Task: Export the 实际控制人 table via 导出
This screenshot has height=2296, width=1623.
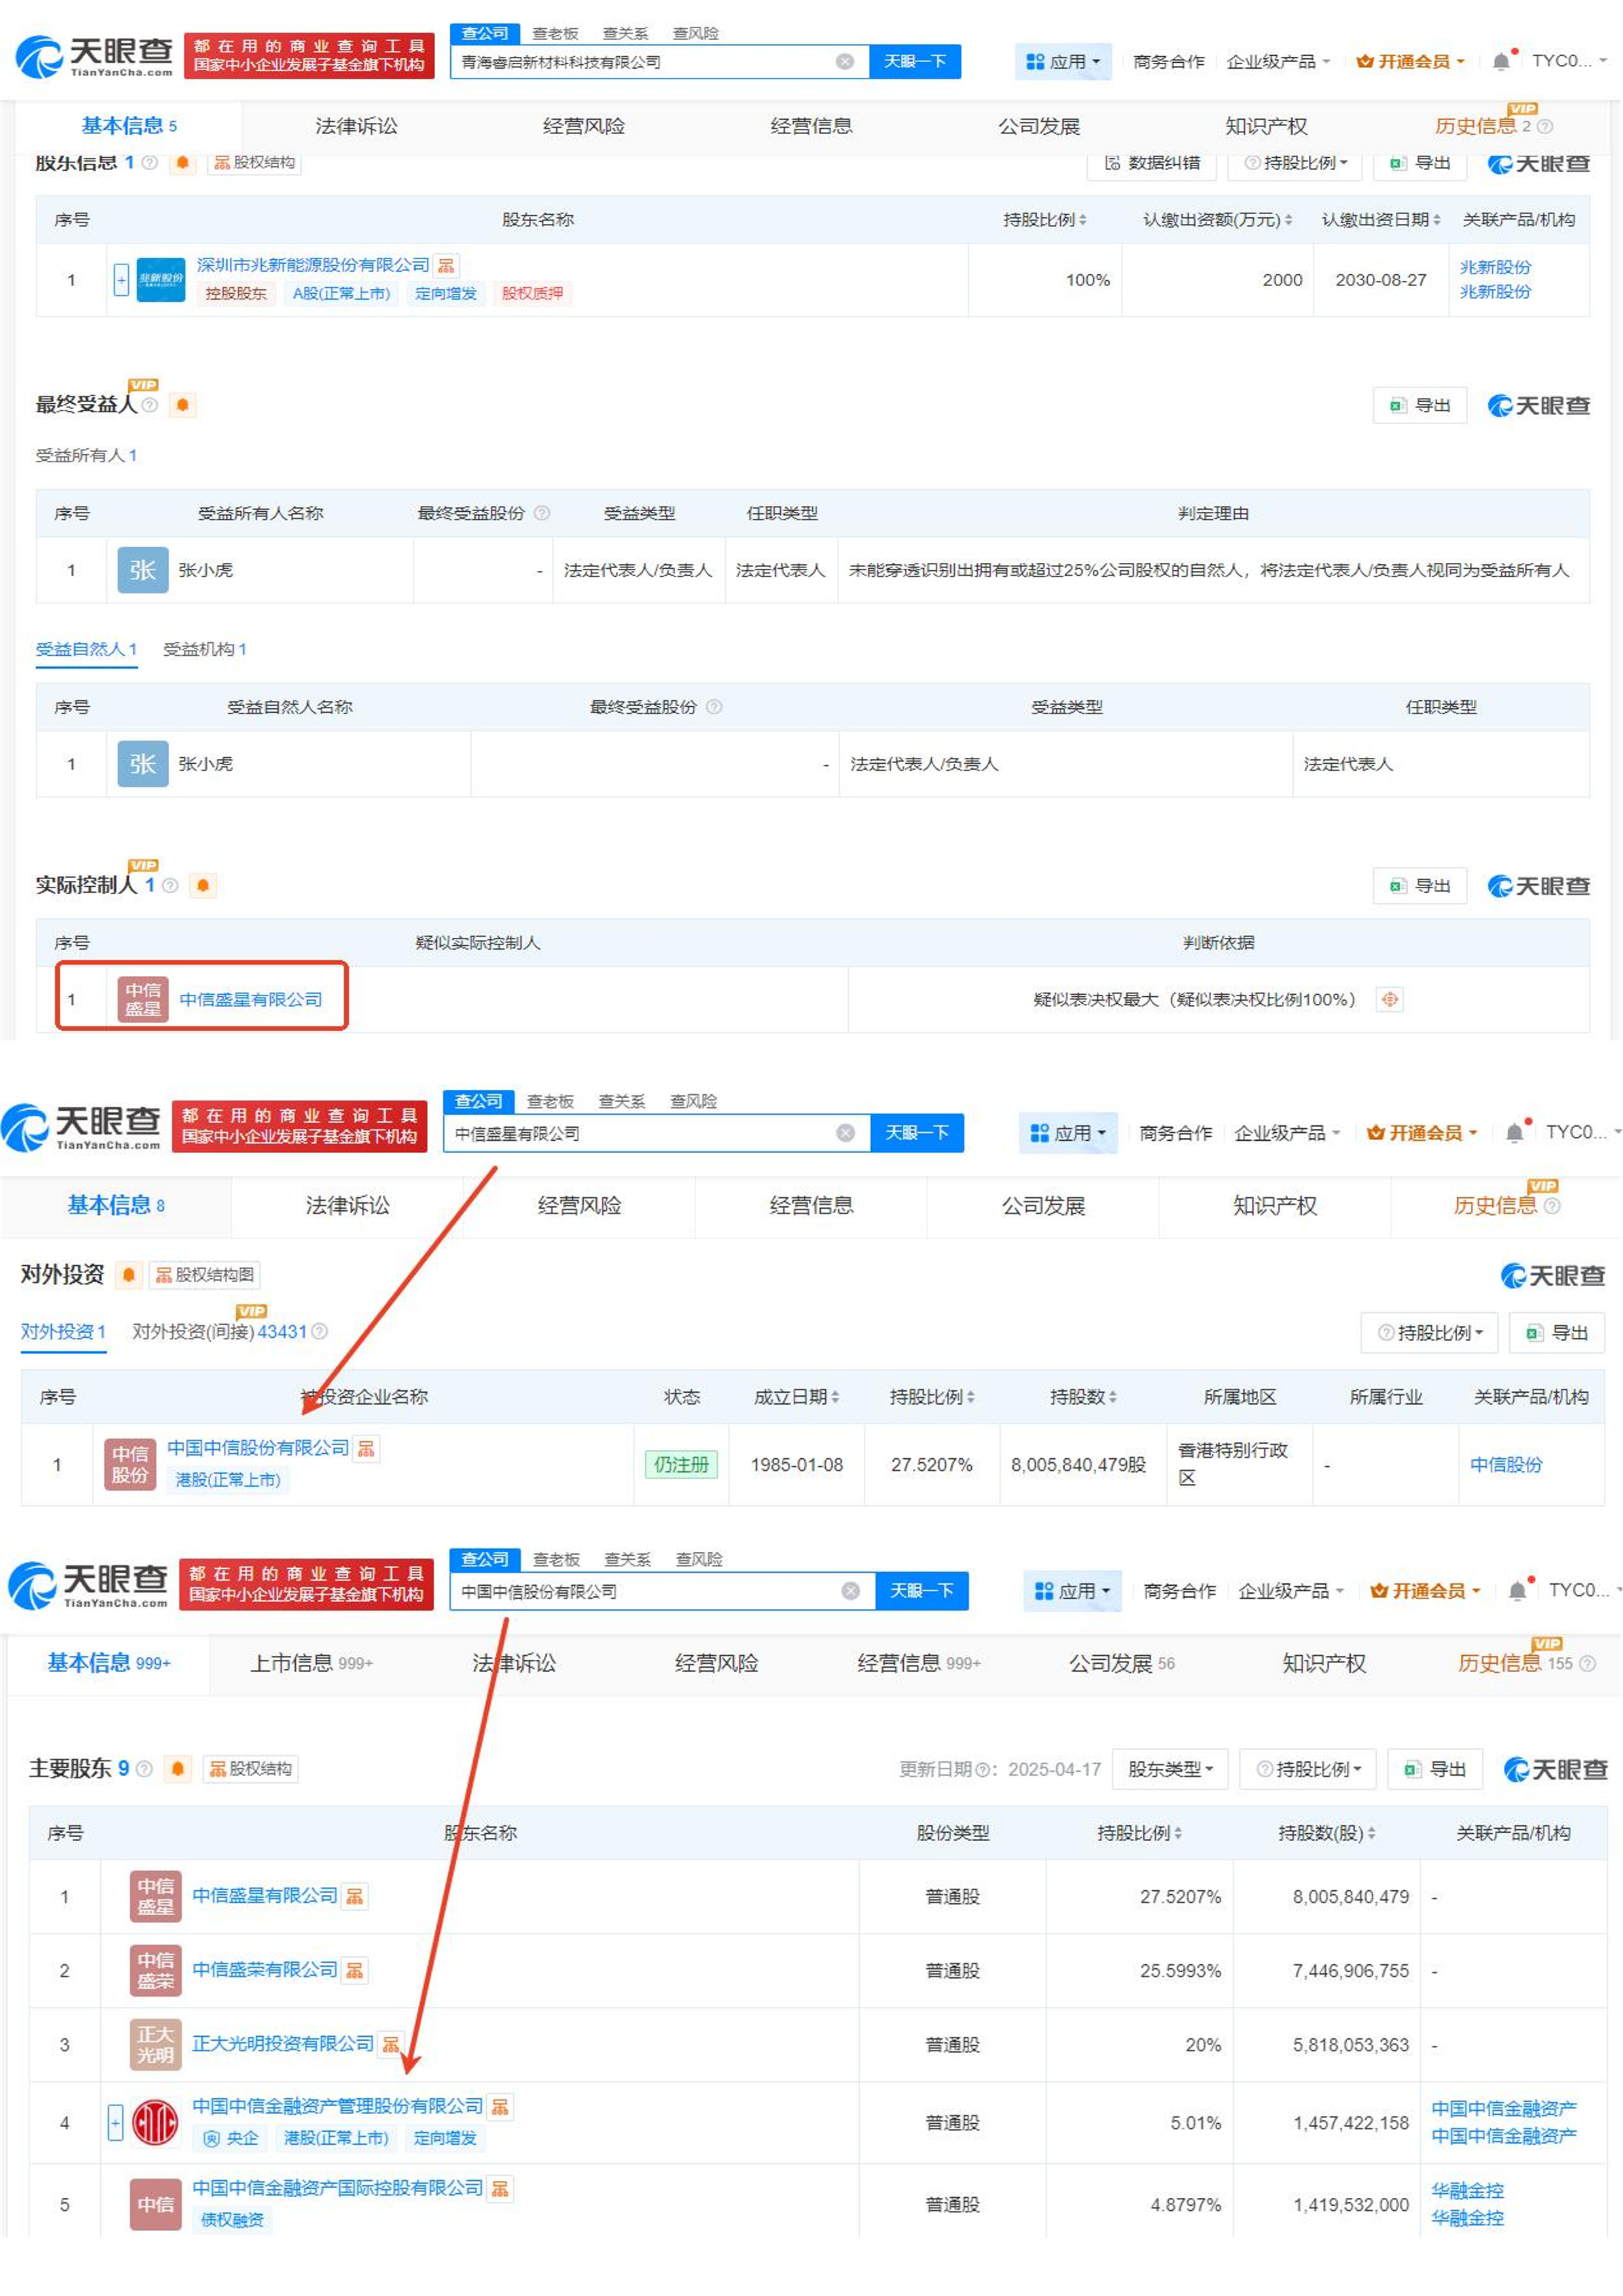Action: pos(1420,886)
